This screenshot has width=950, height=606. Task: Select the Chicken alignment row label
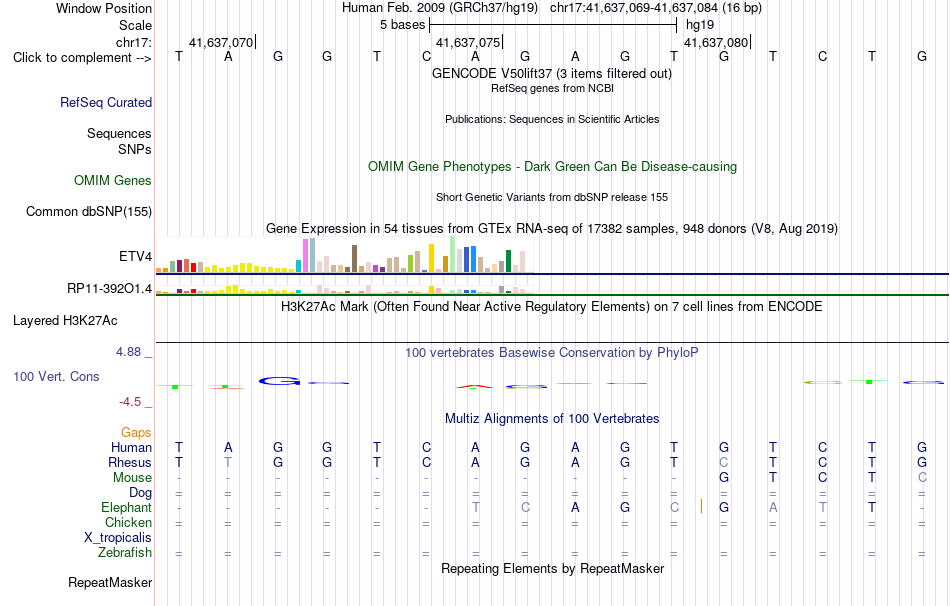point(128,522)
